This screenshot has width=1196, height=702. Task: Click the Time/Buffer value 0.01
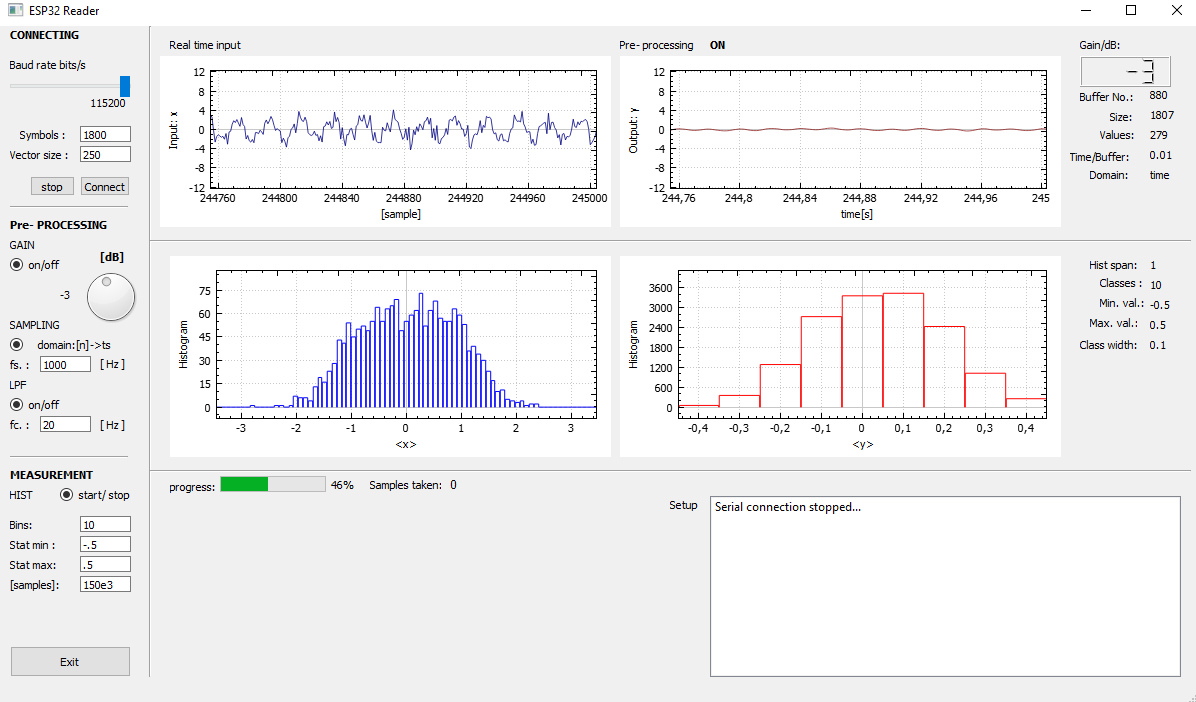coord(1160,155)
